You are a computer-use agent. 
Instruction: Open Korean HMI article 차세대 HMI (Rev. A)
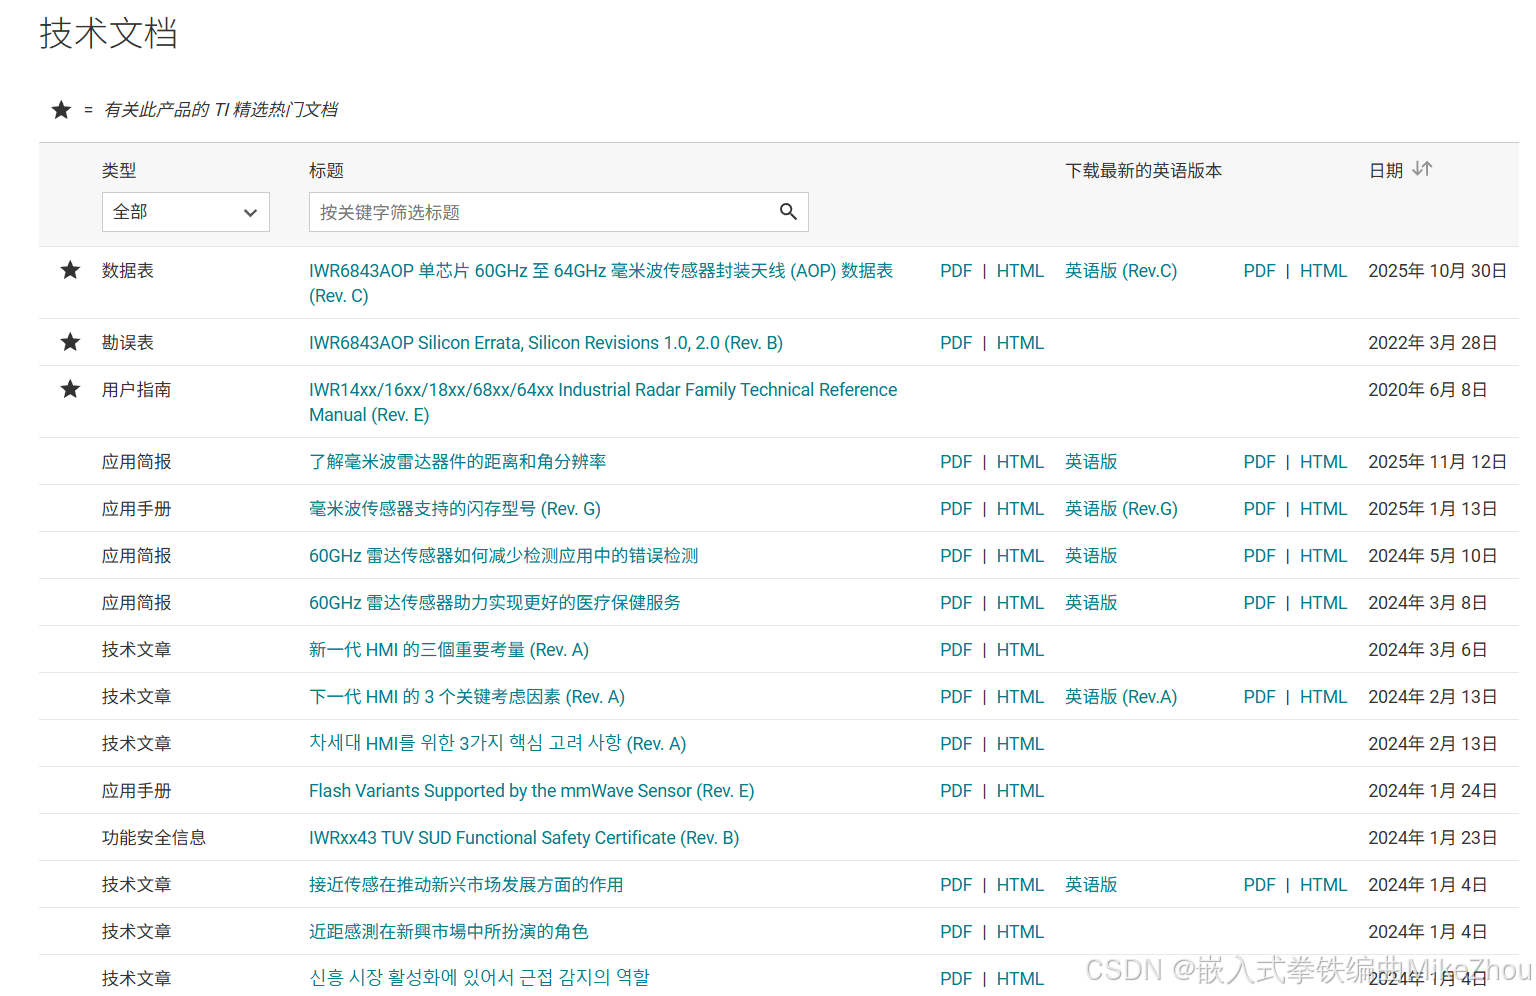click(x=498, y=744)
